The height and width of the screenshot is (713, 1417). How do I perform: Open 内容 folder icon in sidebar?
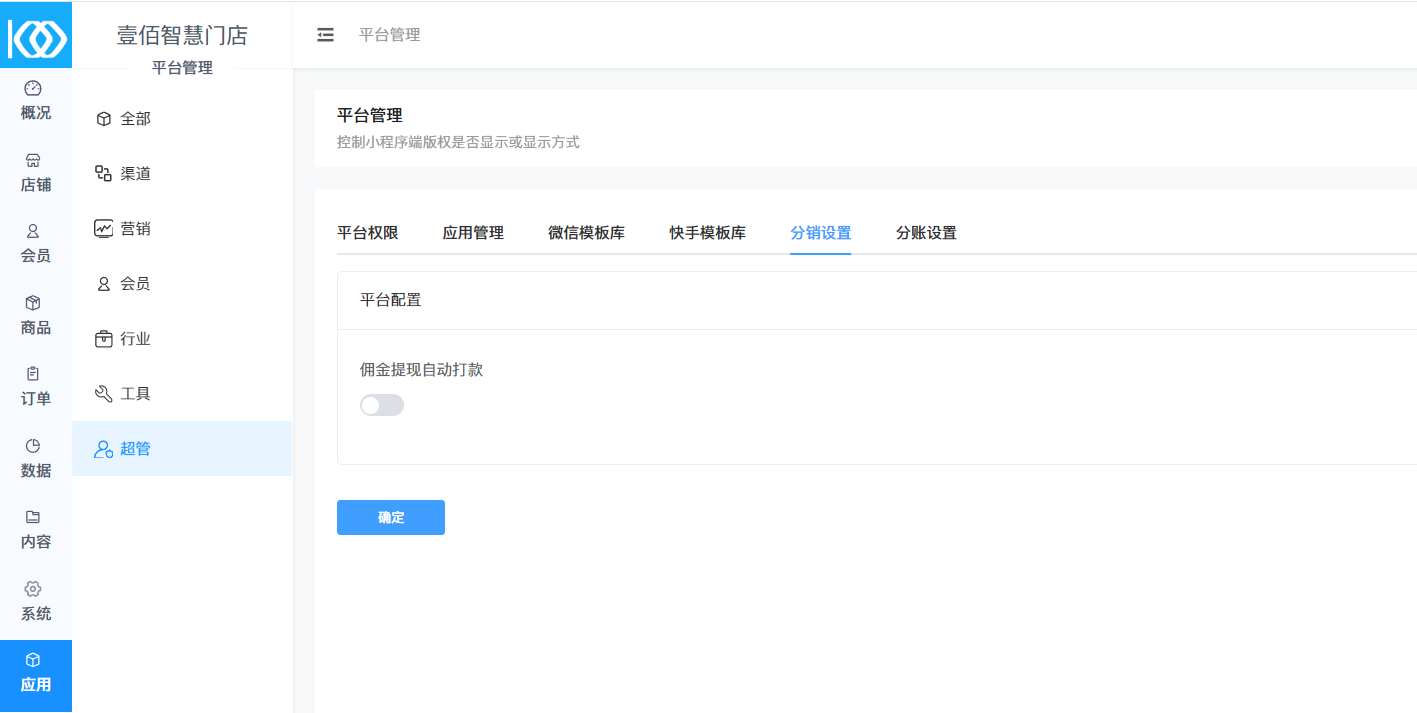pos(33,517)
